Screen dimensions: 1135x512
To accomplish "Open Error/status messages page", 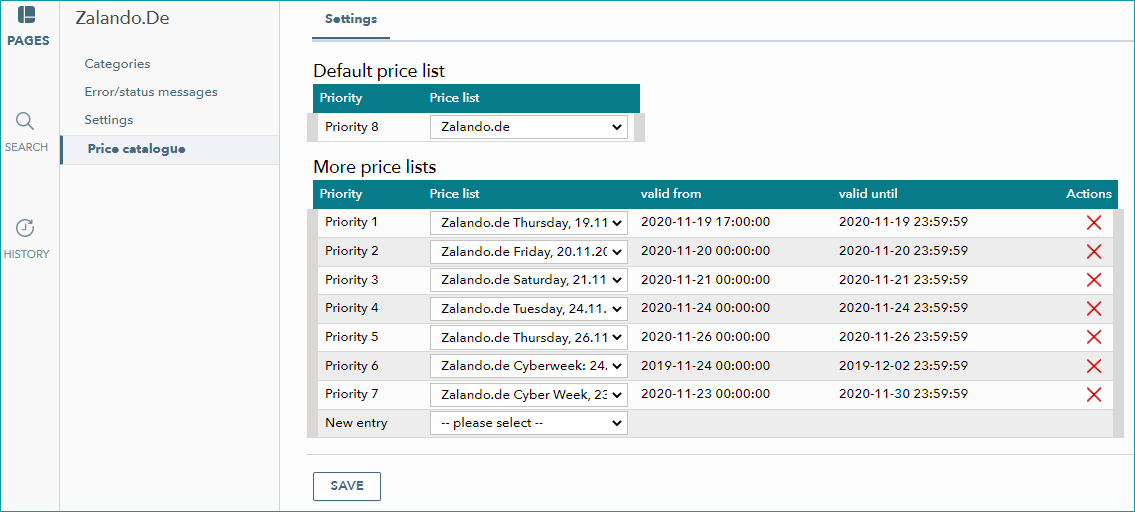I will (151, 92).
